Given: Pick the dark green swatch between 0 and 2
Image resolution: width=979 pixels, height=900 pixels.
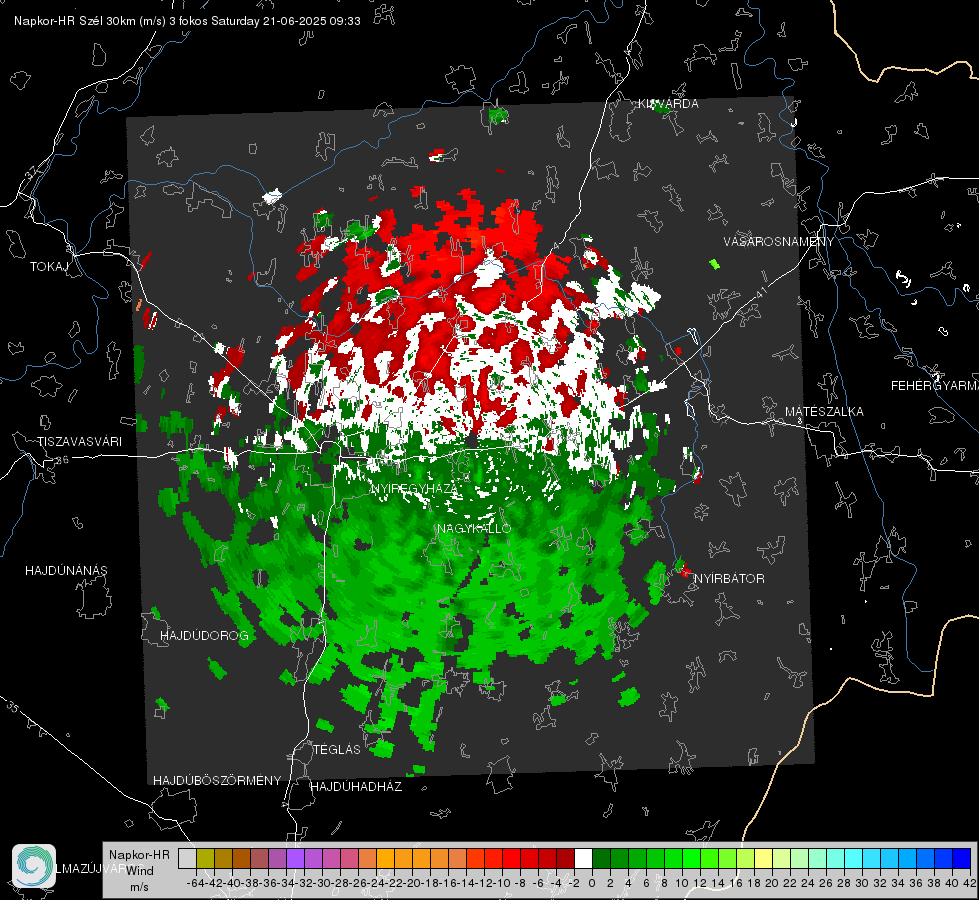Looking at the screenshot, I should point(601,858).
